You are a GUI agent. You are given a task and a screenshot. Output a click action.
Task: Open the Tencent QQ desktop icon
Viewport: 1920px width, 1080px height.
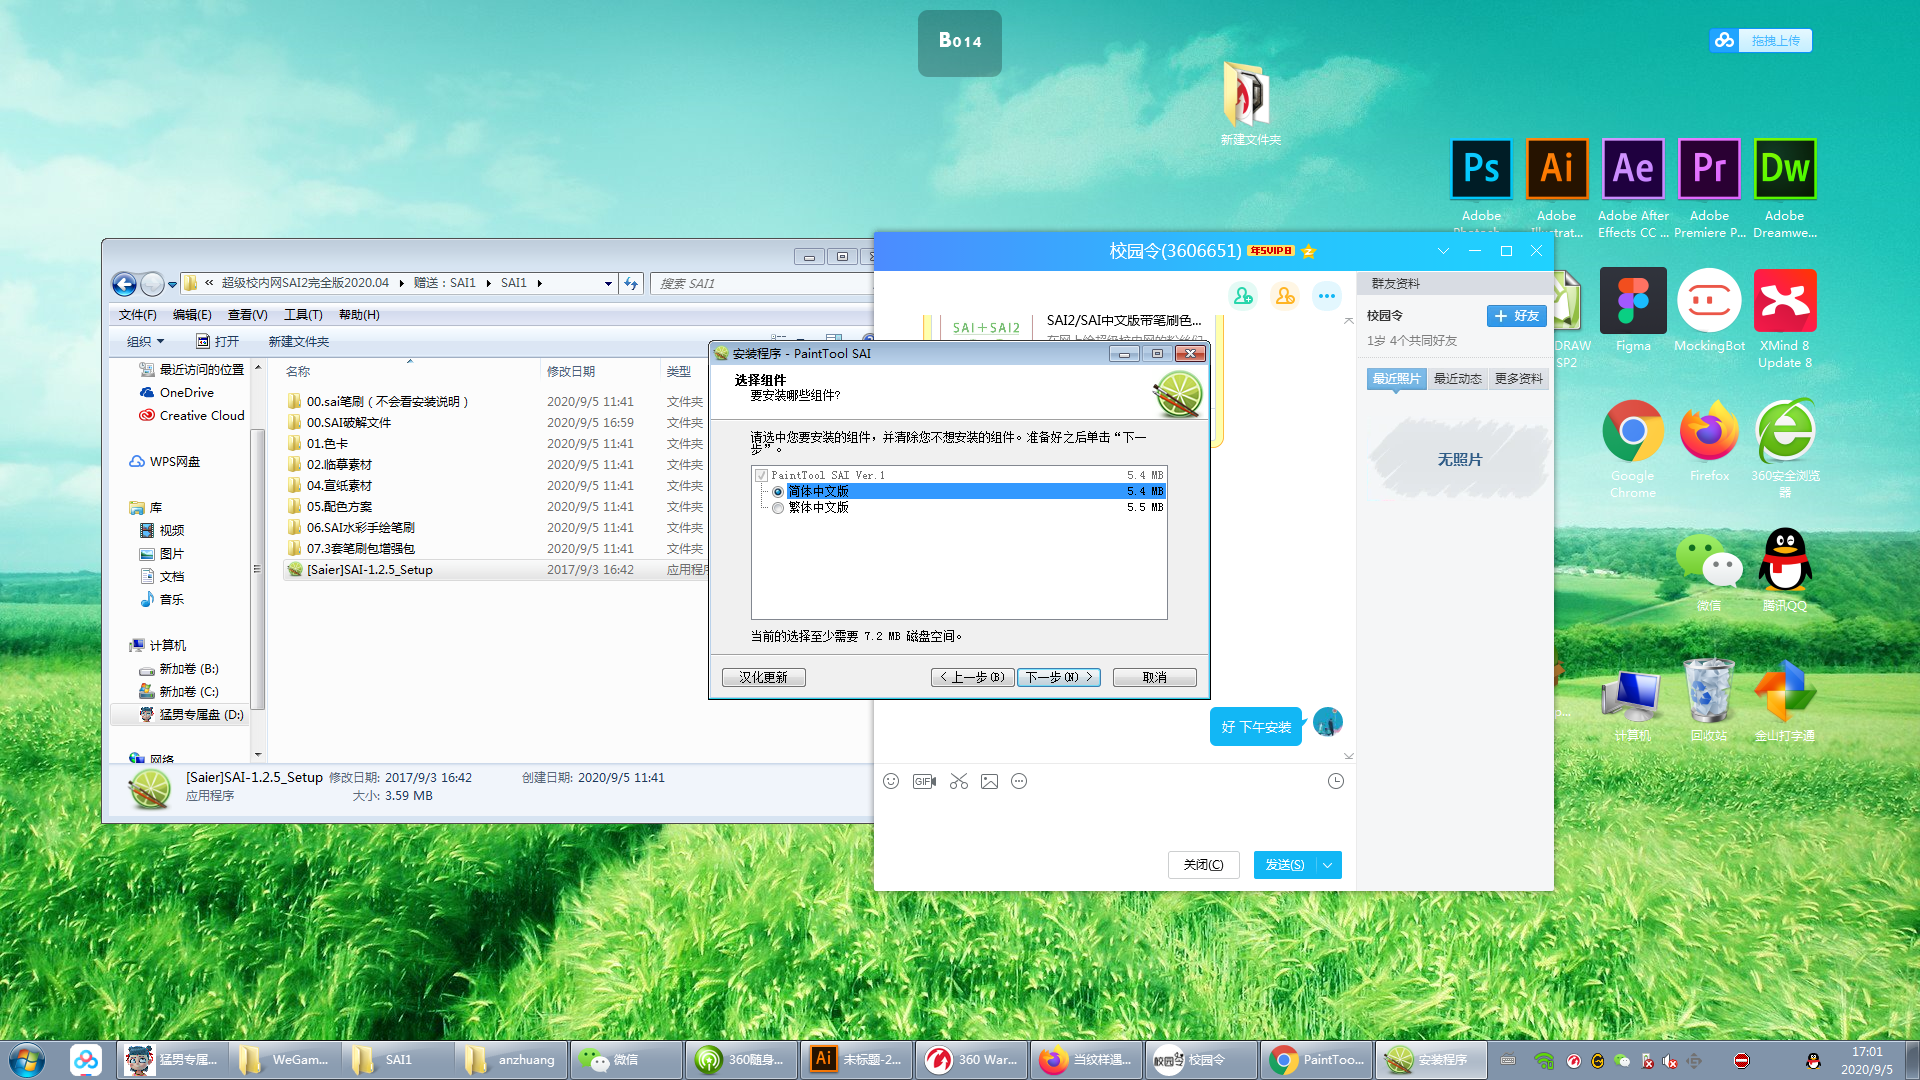pyautogui.click(x=1785, y=561)
